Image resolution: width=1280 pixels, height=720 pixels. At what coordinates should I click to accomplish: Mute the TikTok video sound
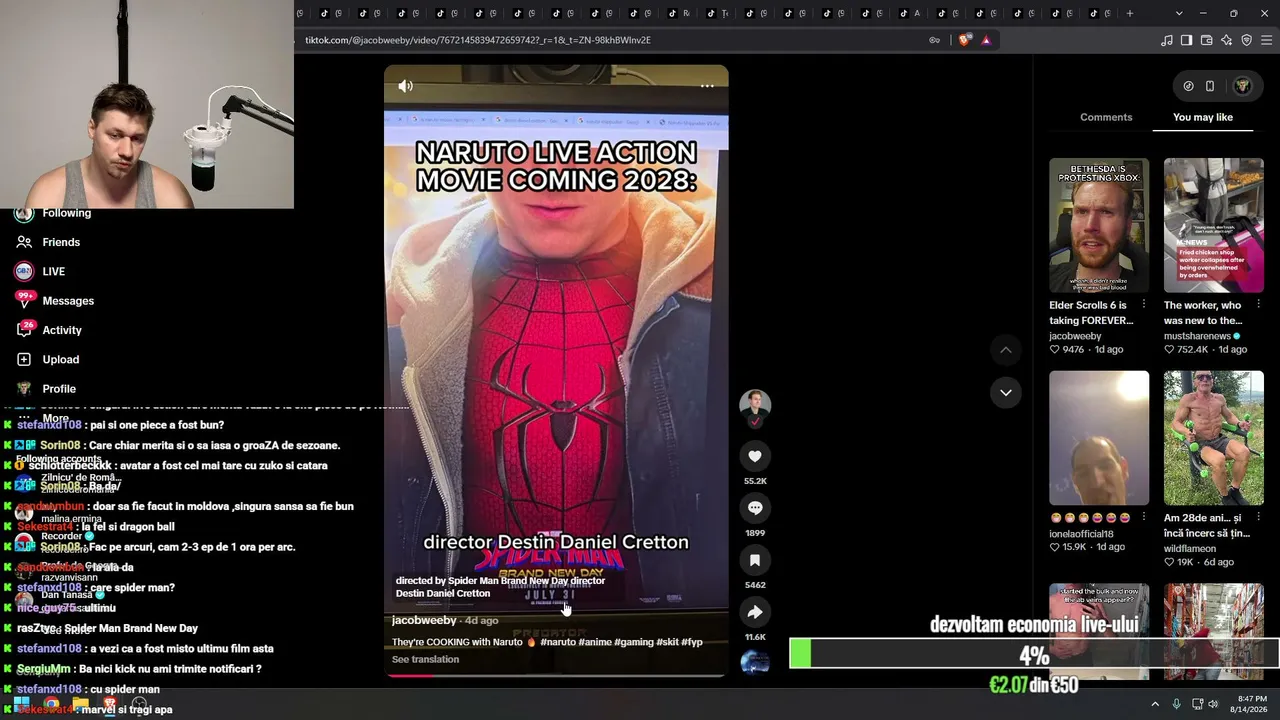click(x=405, y=86)
